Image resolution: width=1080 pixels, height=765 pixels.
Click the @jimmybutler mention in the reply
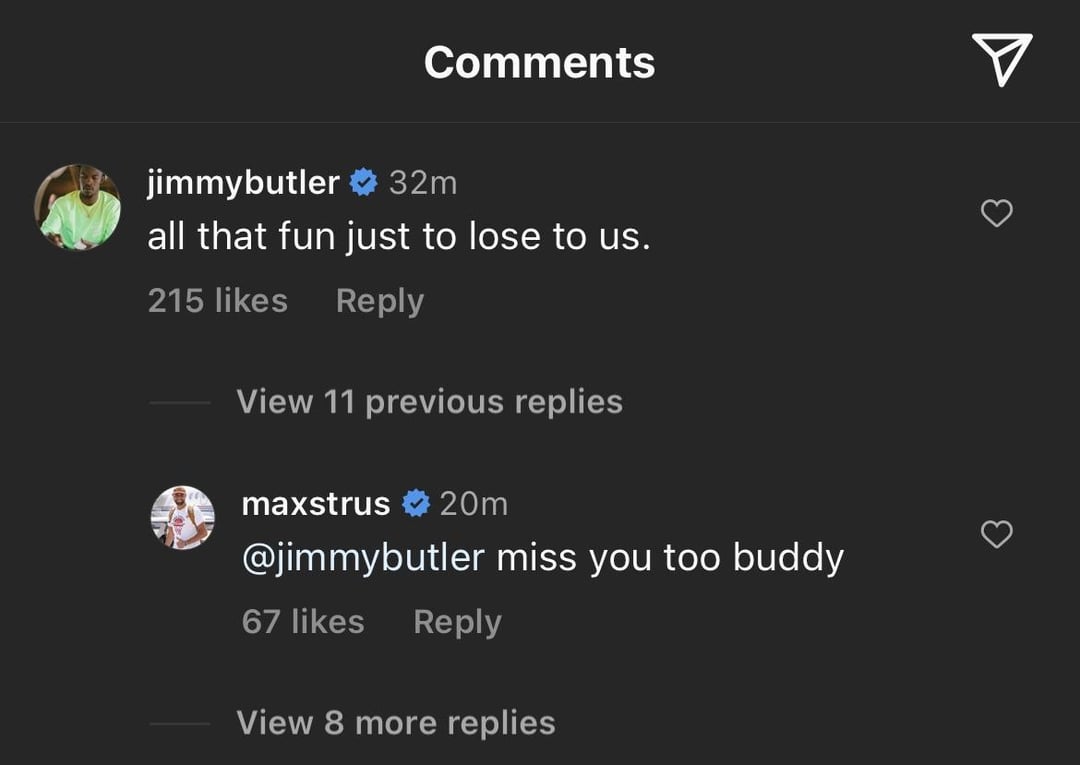tap(363, 558)
